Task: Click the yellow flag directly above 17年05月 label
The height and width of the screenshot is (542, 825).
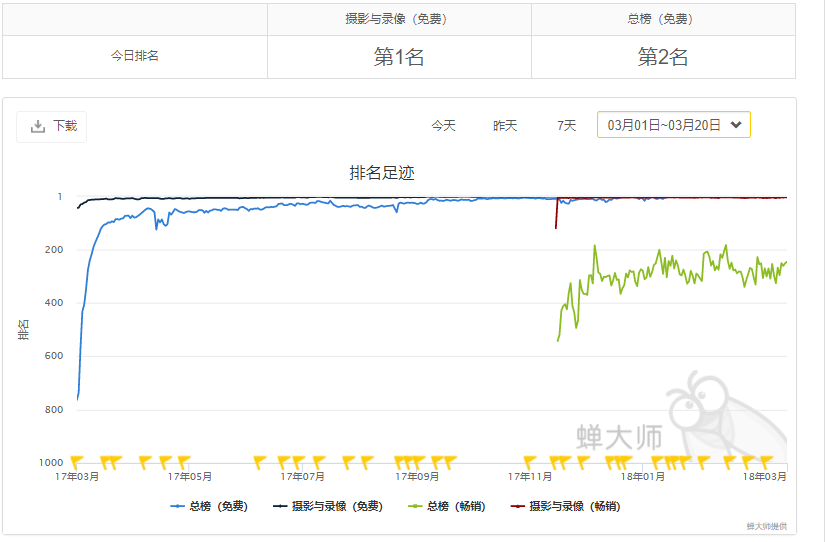Action: click(184, 461)
